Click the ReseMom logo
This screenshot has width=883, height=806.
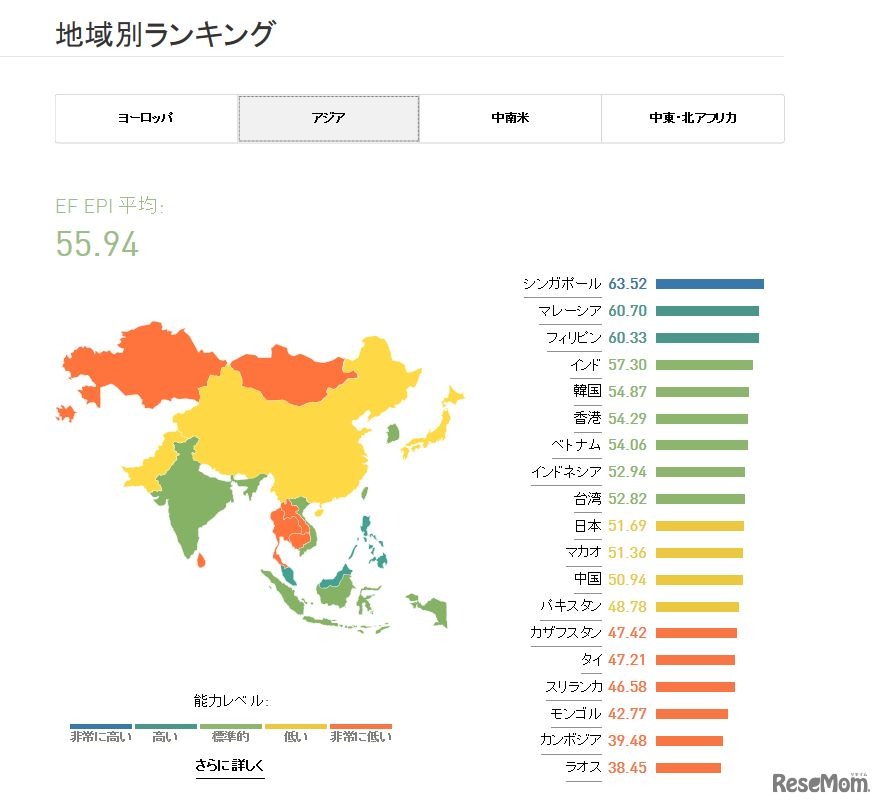pos(819,781)
